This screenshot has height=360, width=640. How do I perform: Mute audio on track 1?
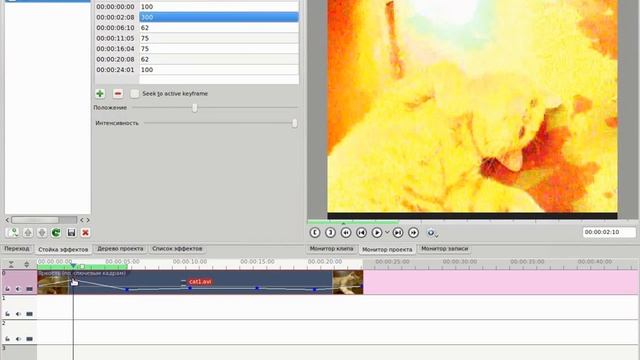pos(18,314)
